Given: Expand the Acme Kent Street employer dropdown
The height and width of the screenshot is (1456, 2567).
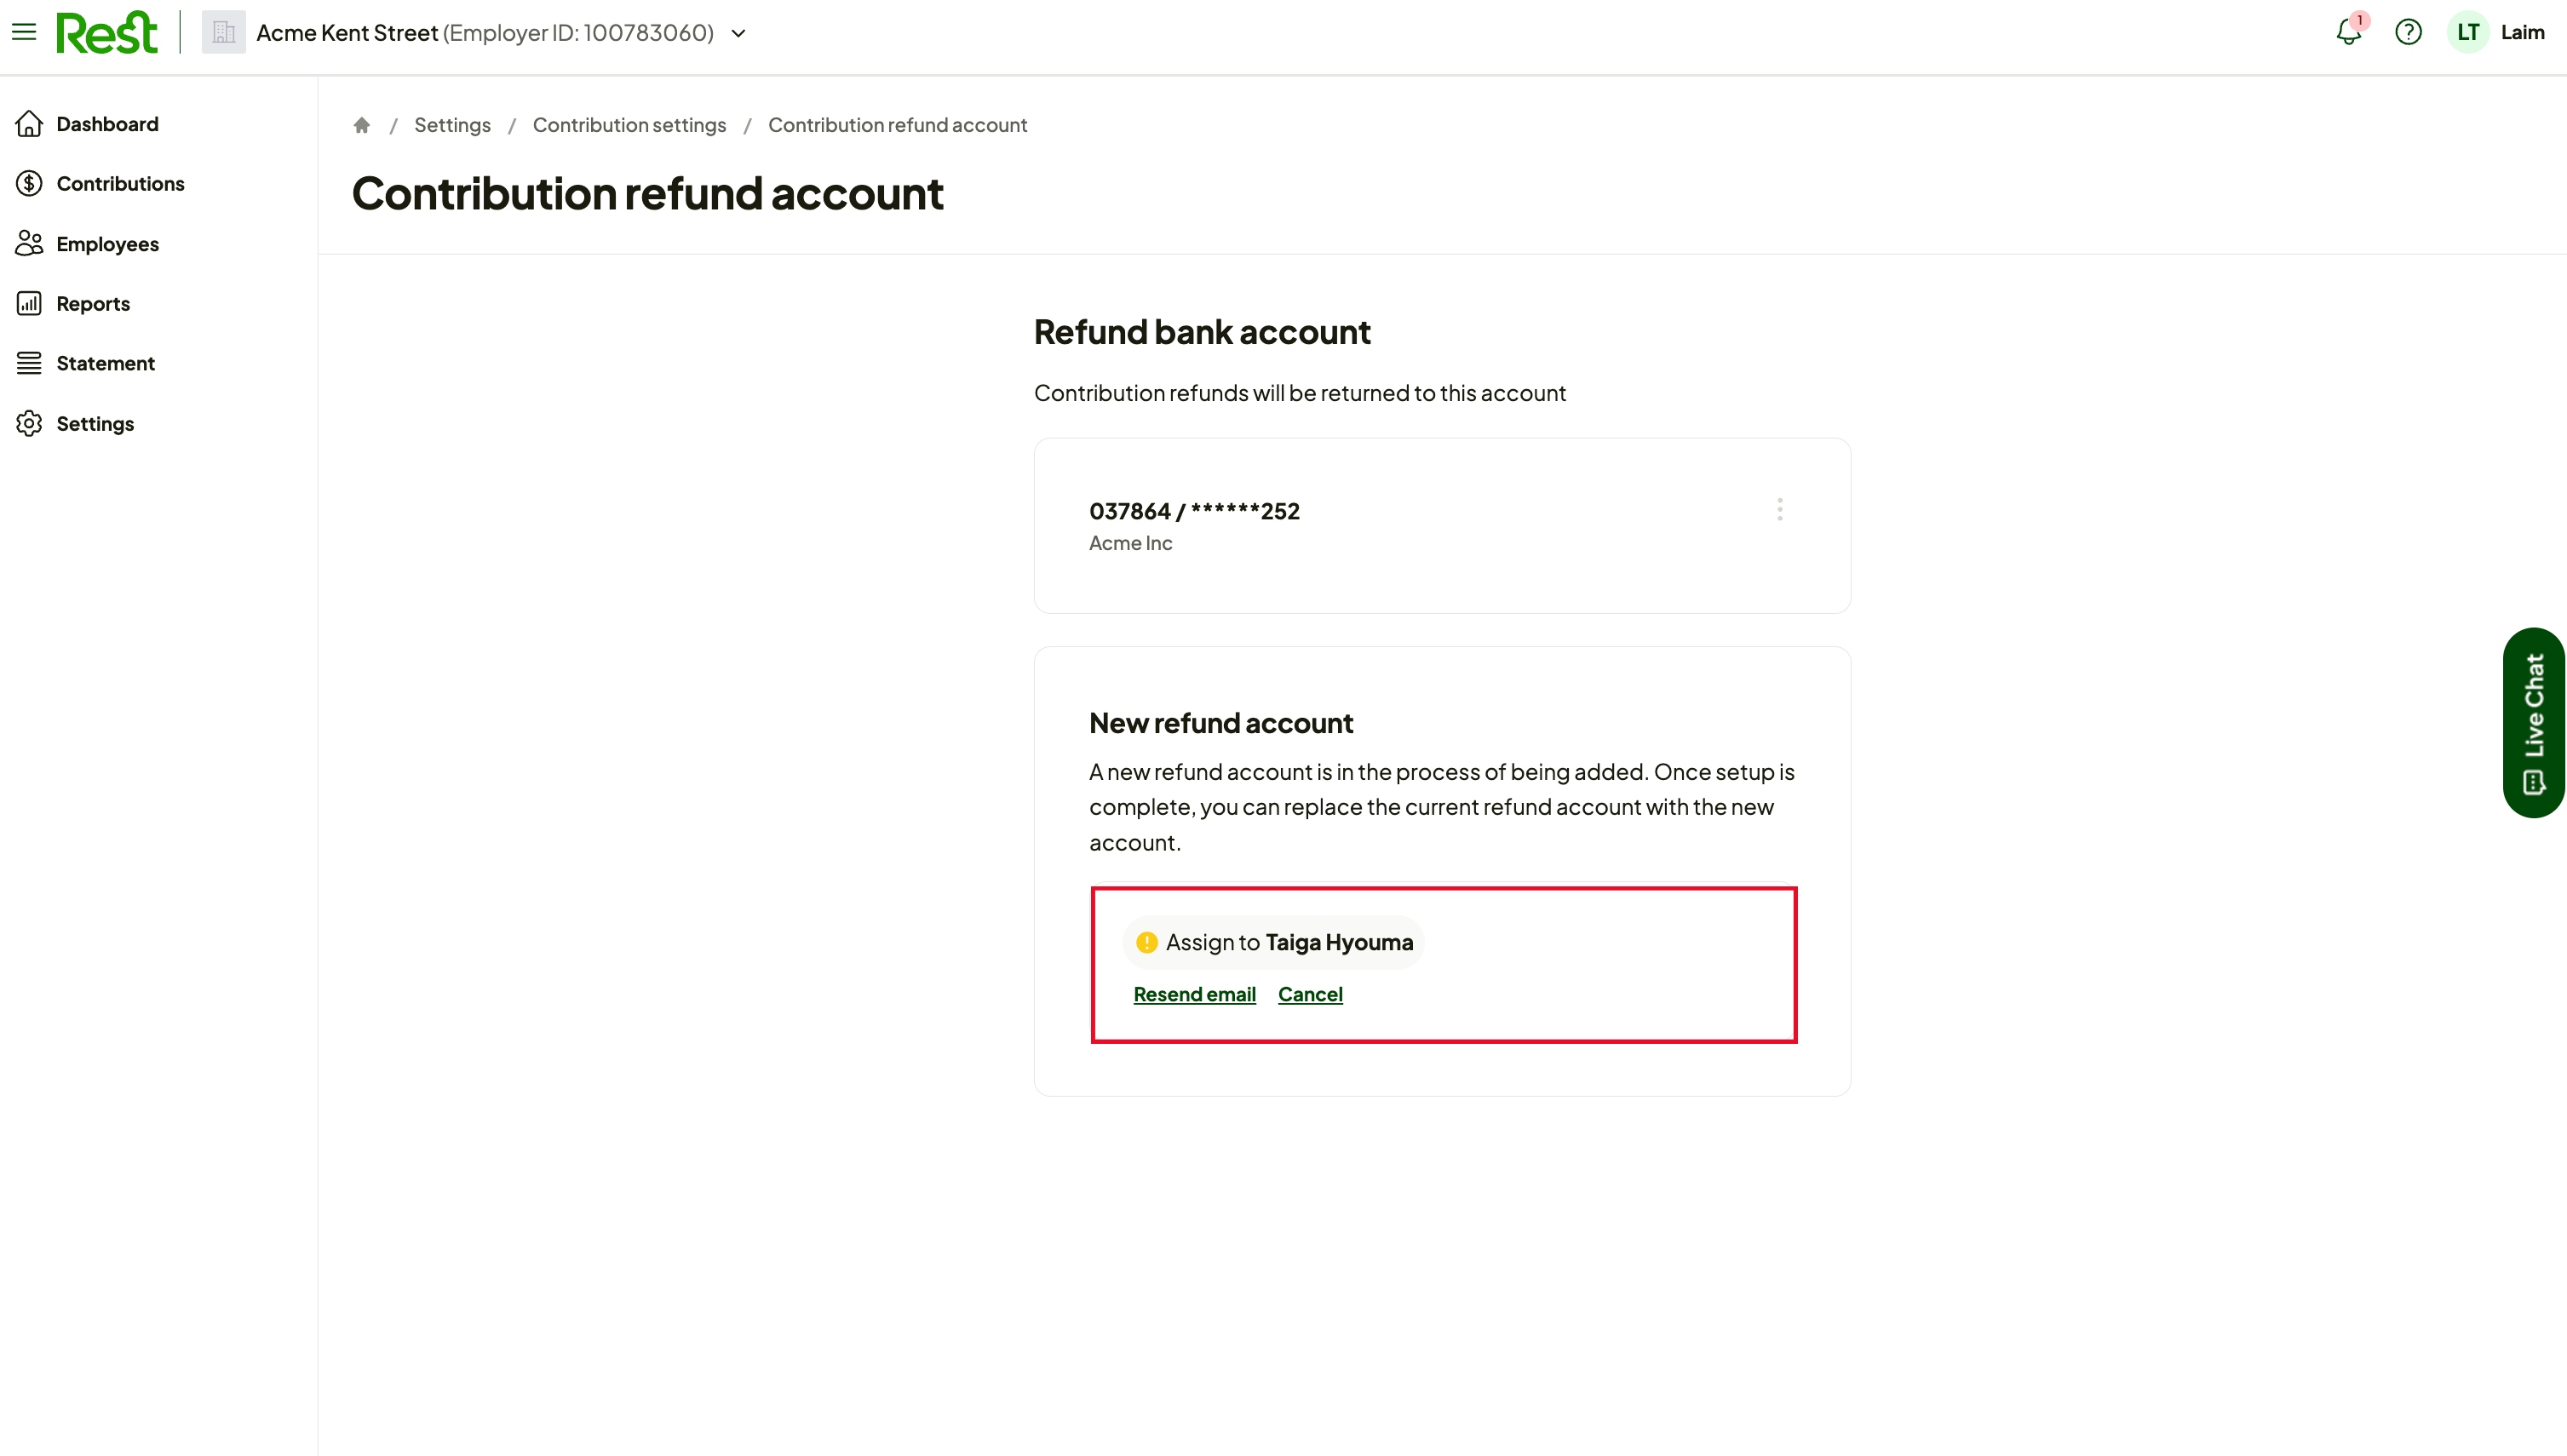Looking at the screenshot, I should tap(738, 33).
